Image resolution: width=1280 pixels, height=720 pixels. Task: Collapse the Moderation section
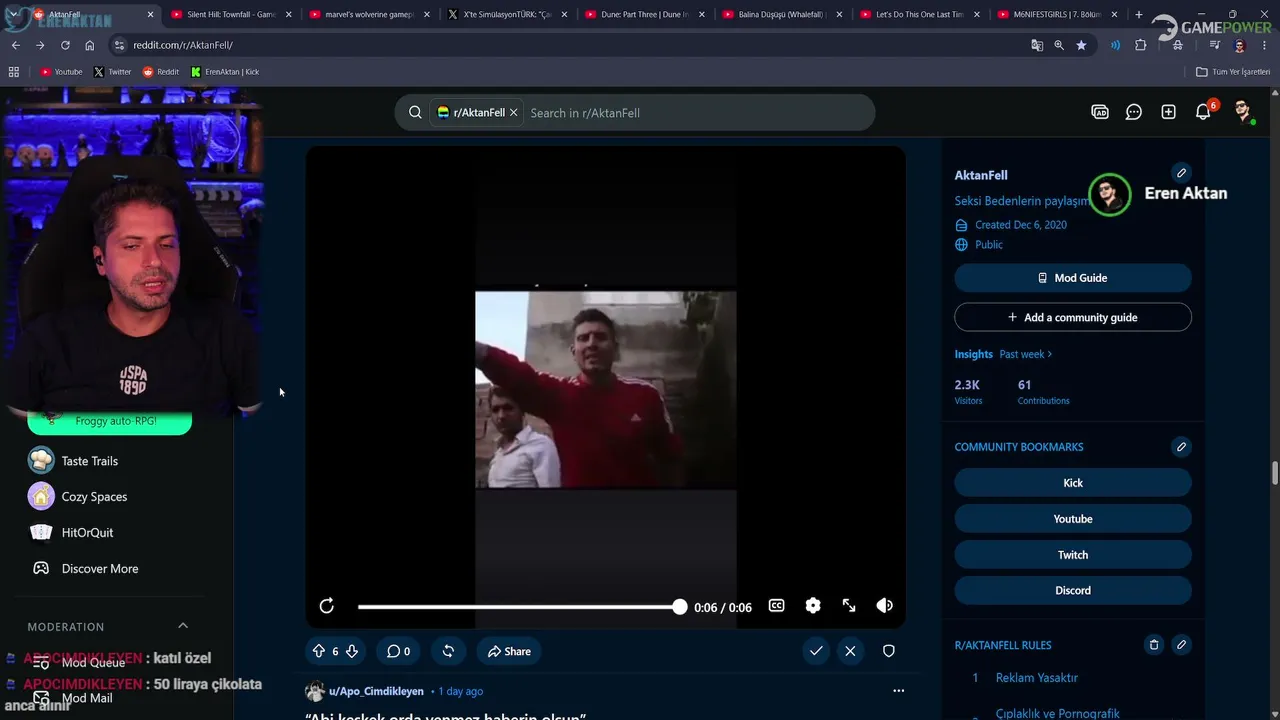click(x=183, y=626)
